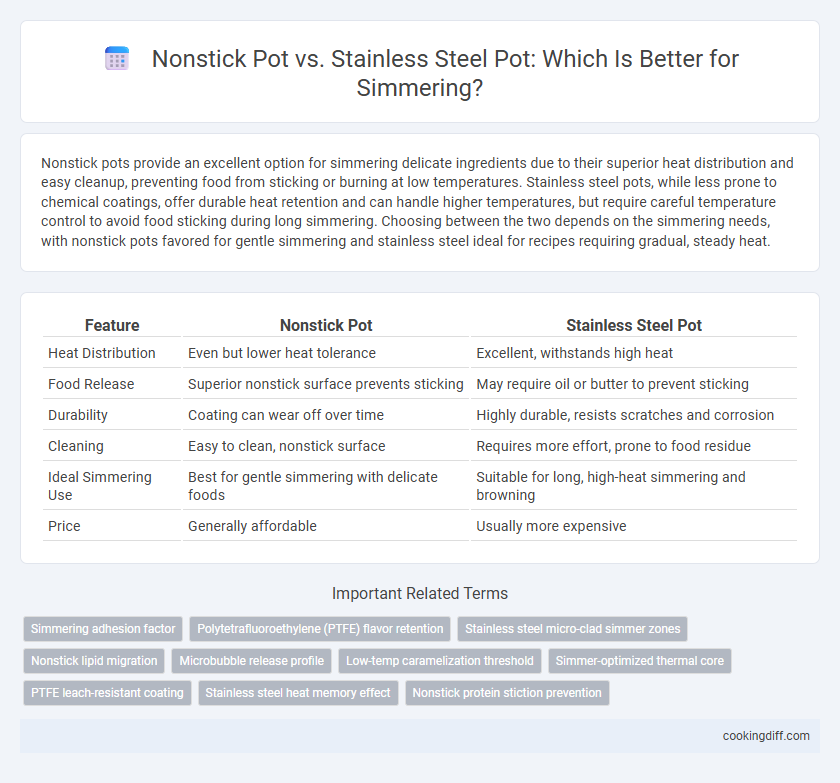Open 'Stainless steel heat memory effect' tag
Viewport: 840px width, 783px height.
(298, 693)
